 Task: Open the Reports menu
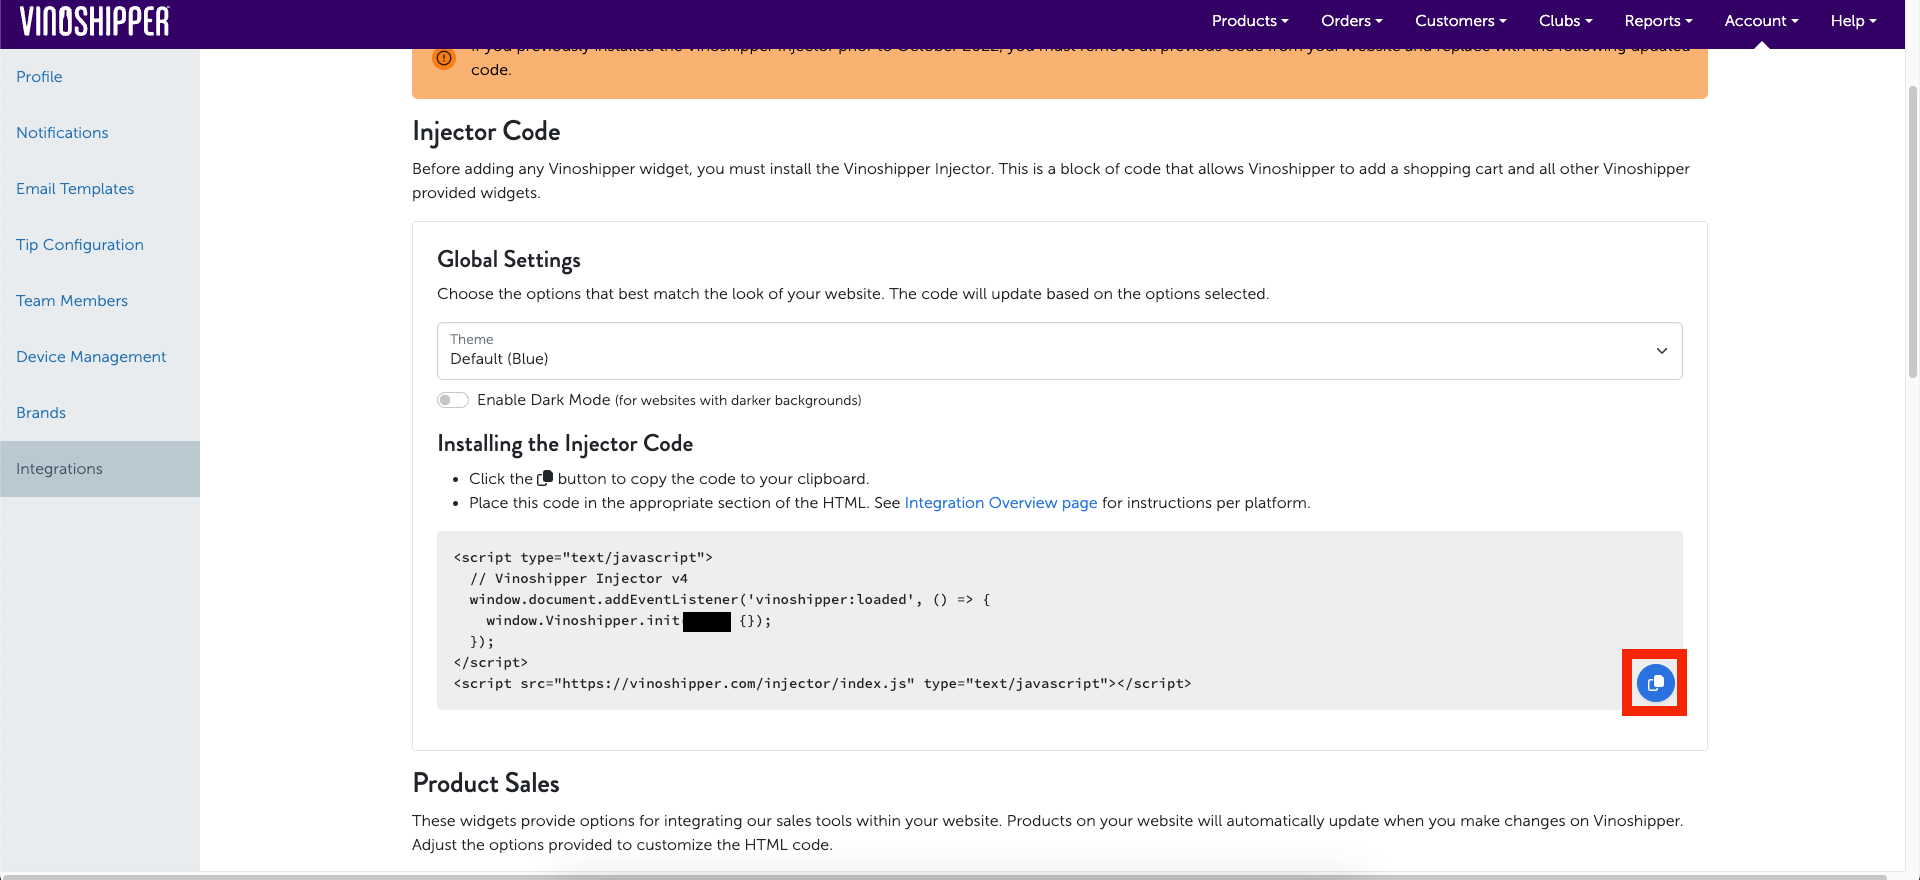click(1659, 21)
